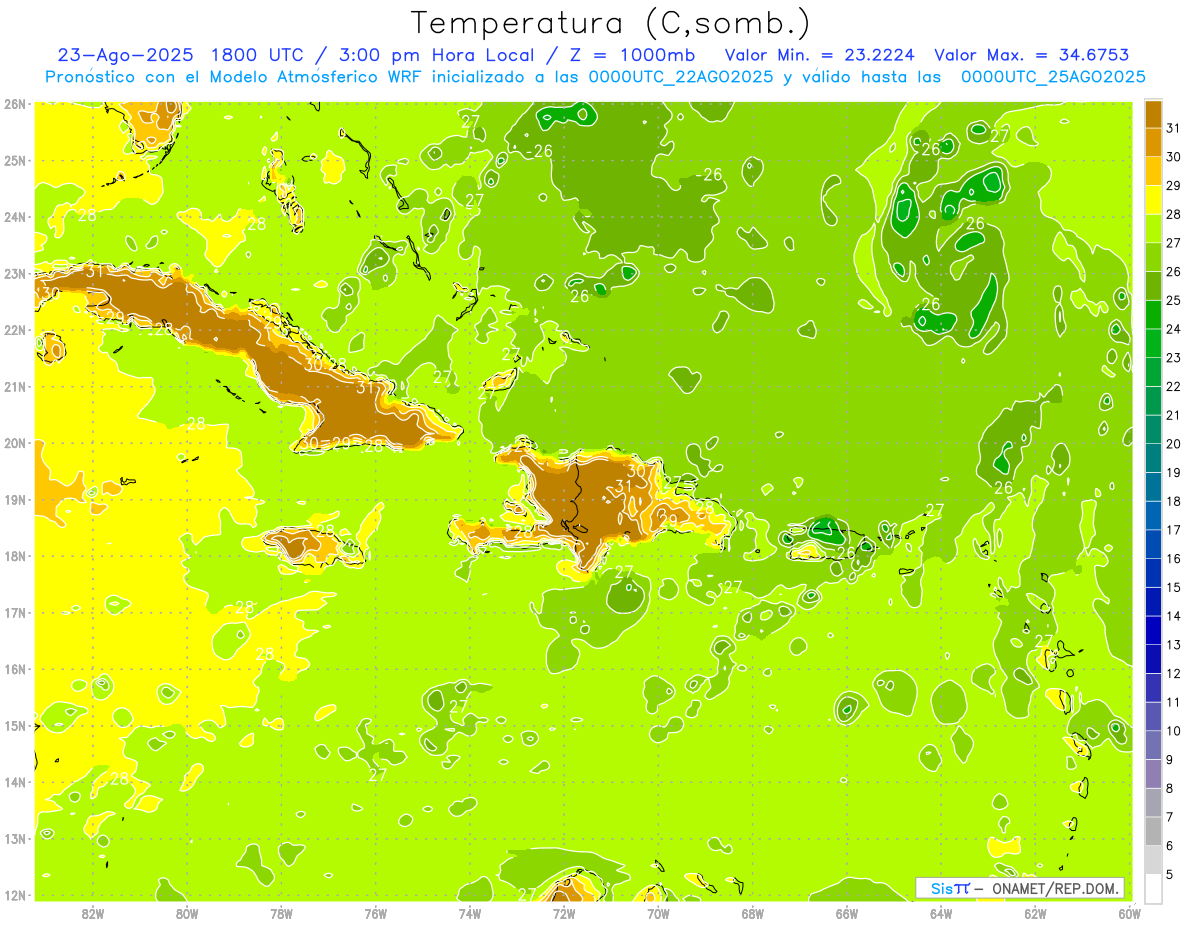
Task: Click the '80W' longitude axis label
Action: pos(186,913)
